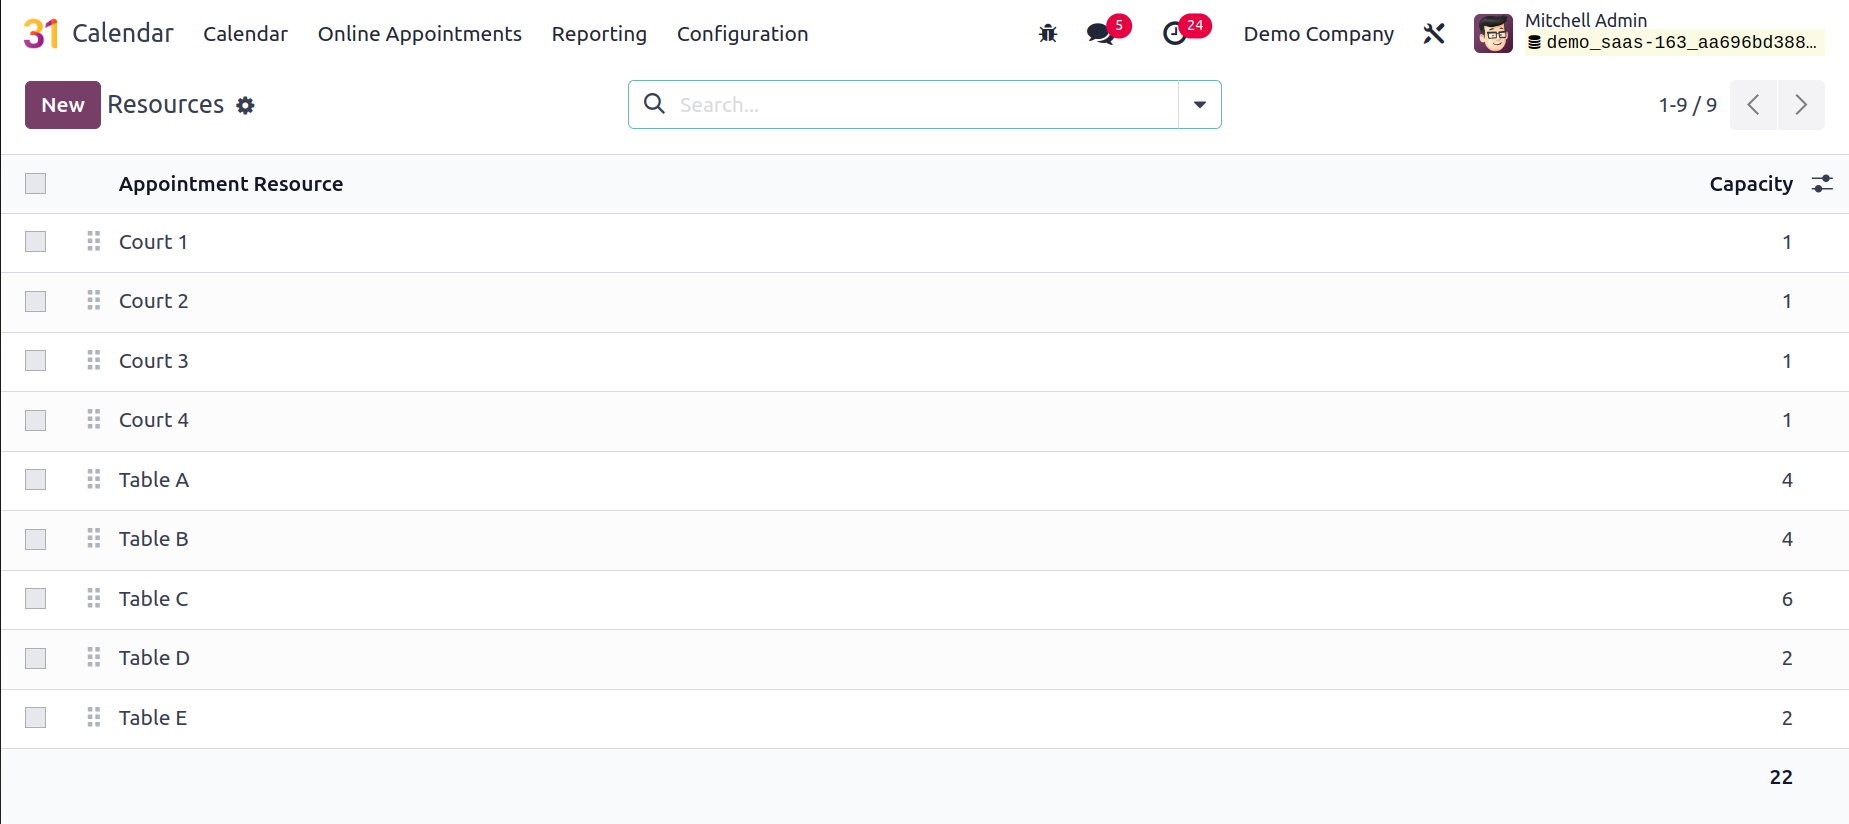Select the Court 2 row checkbox

click(36, 301)
